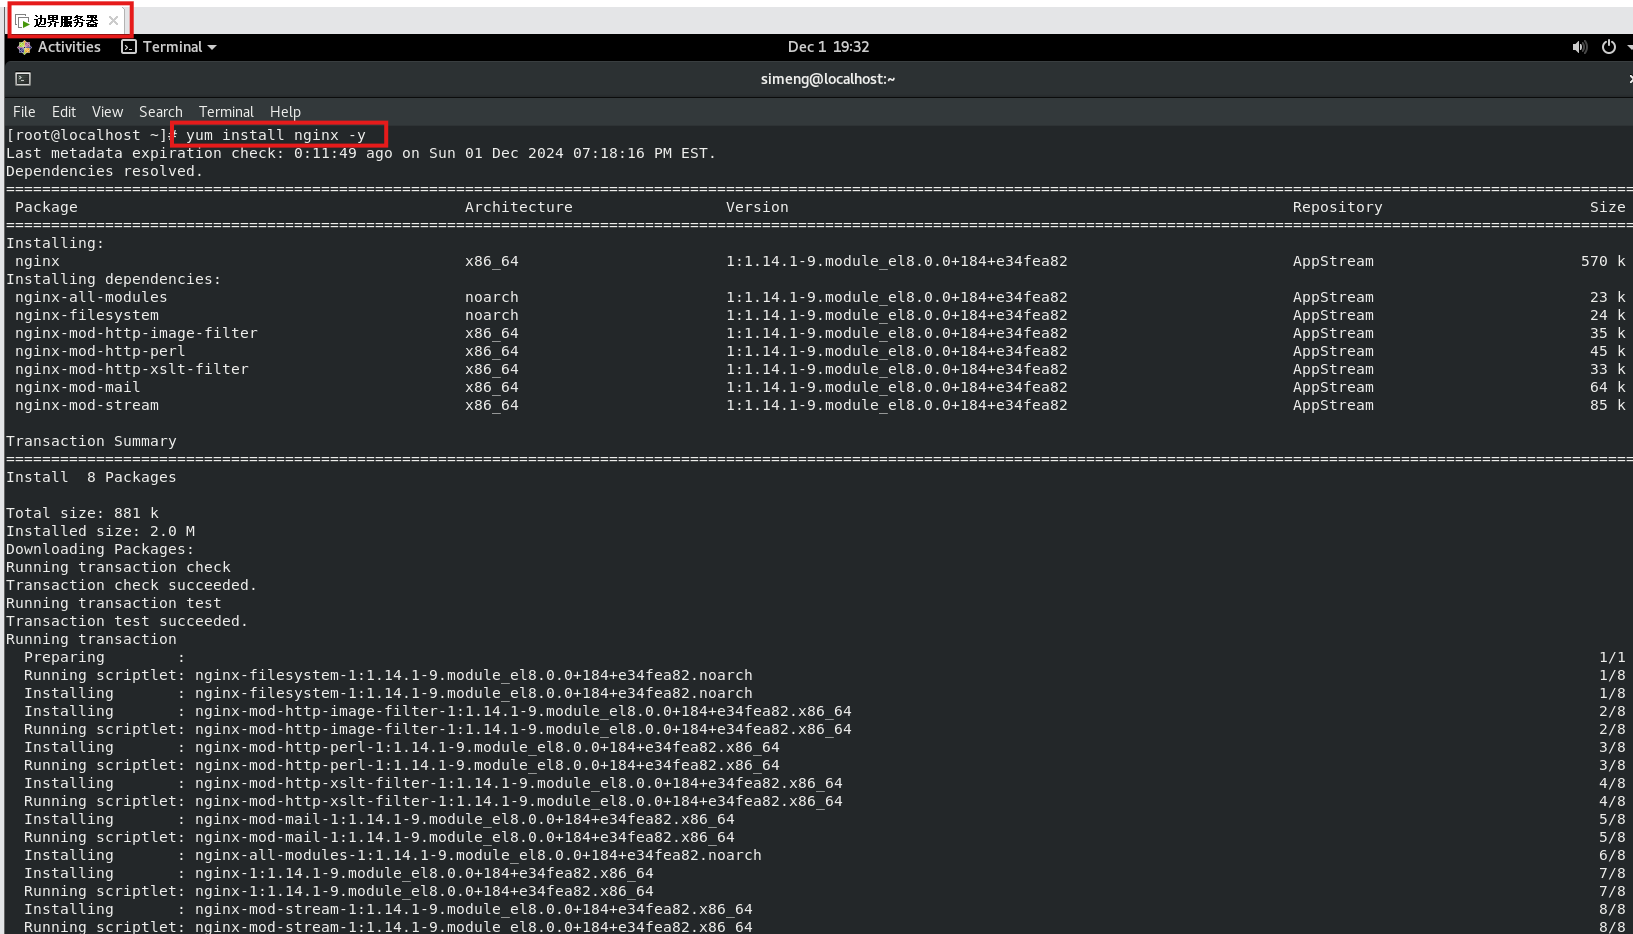
Task: Open the power icon system menu
Action: [x=1608, y=47]
